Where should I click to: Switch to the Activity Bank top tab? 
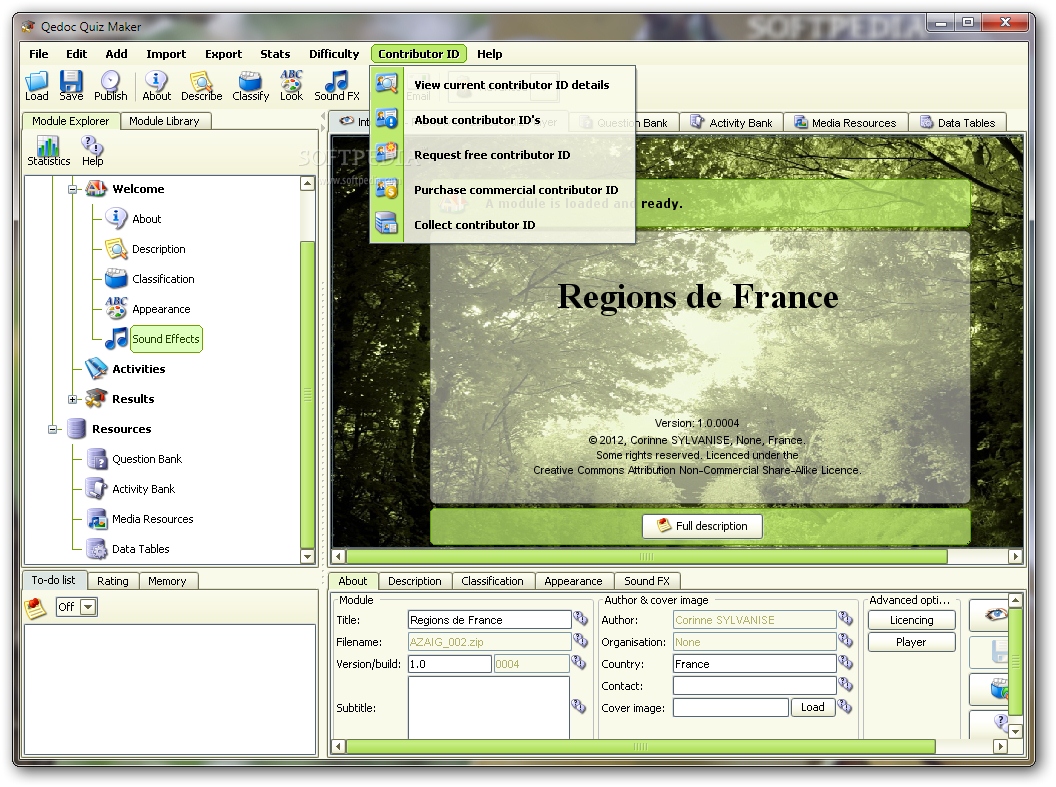click(x=731, y=123)
